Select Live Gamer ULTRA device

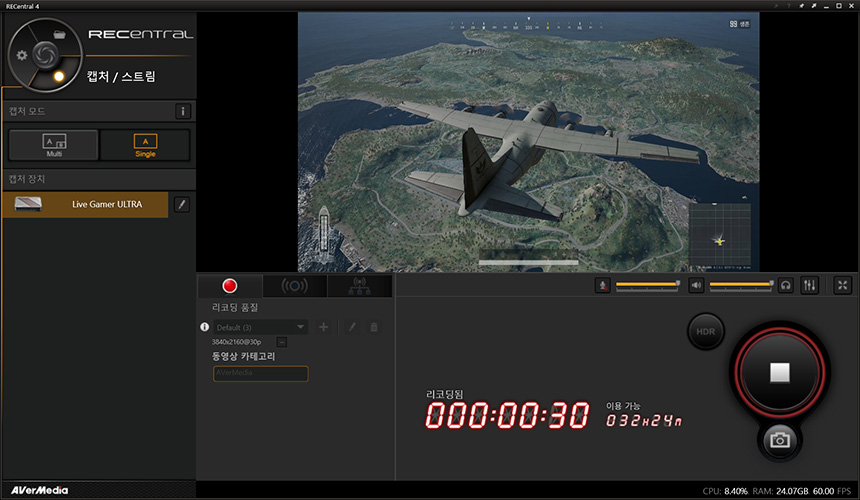86,204
